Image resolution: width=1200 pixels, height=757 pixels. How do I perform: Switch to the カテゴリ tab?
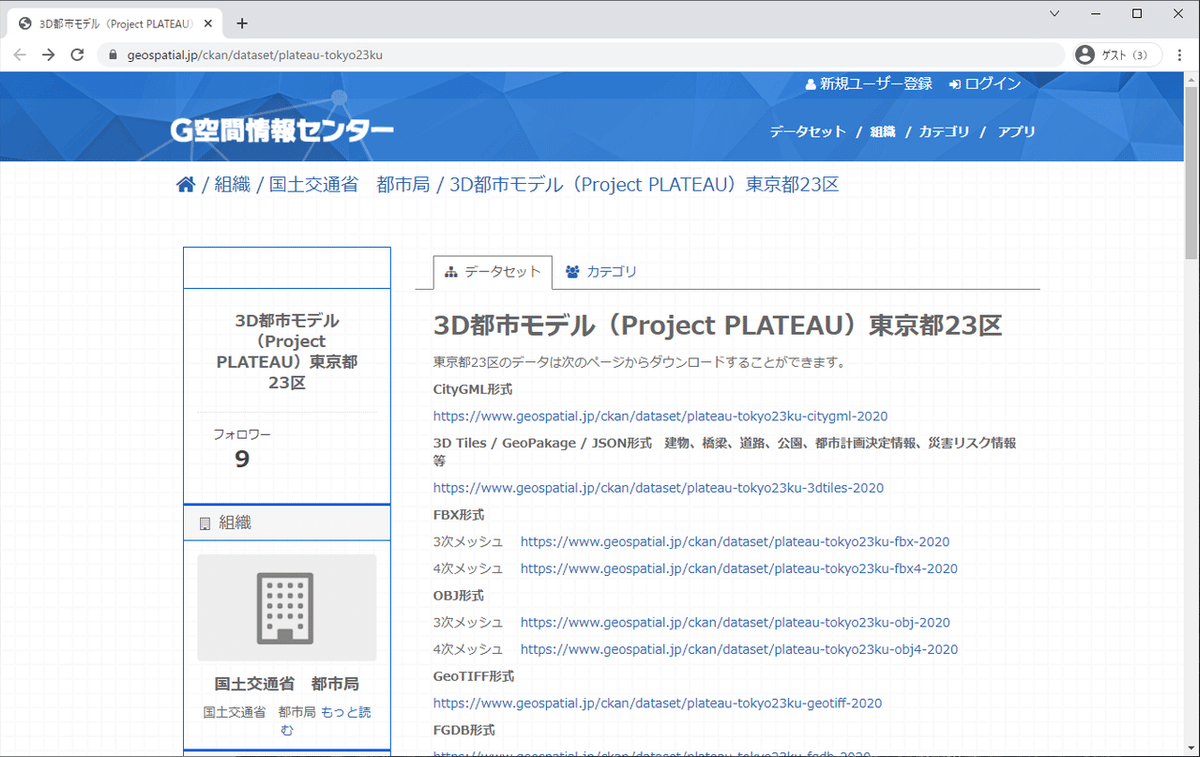point(601,272)
